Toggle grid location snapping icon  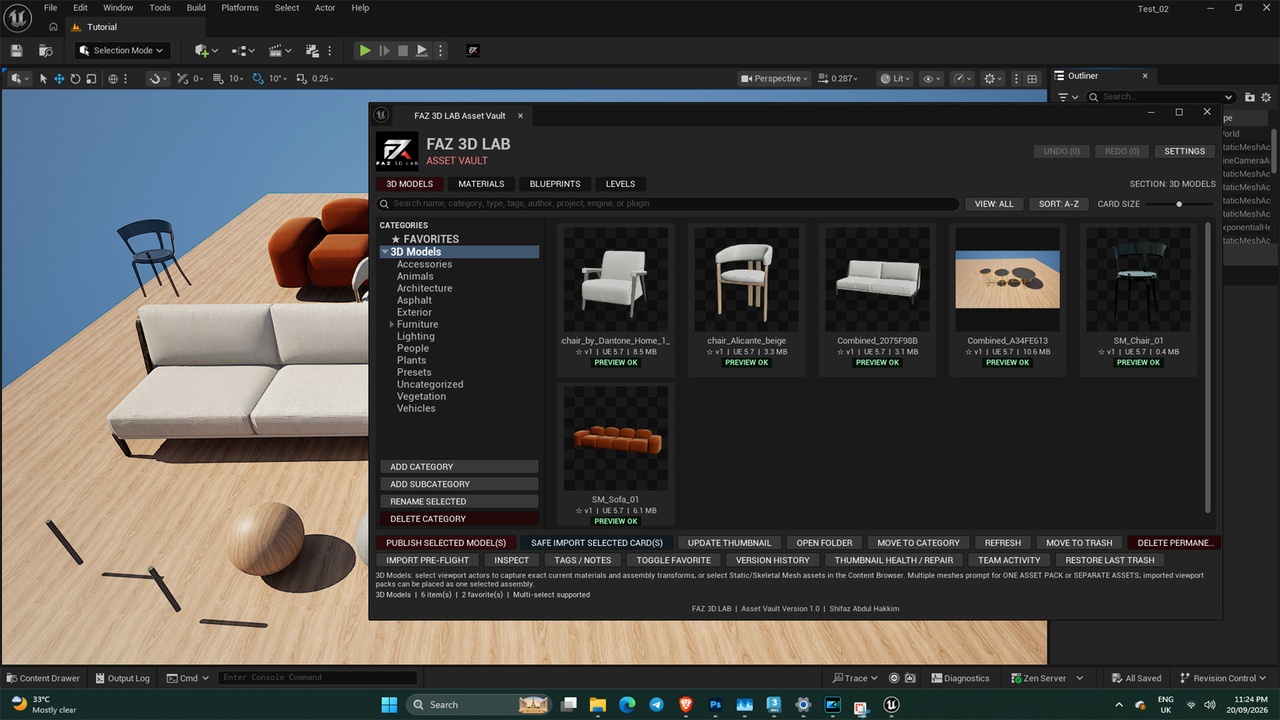(x=220, y=78)
